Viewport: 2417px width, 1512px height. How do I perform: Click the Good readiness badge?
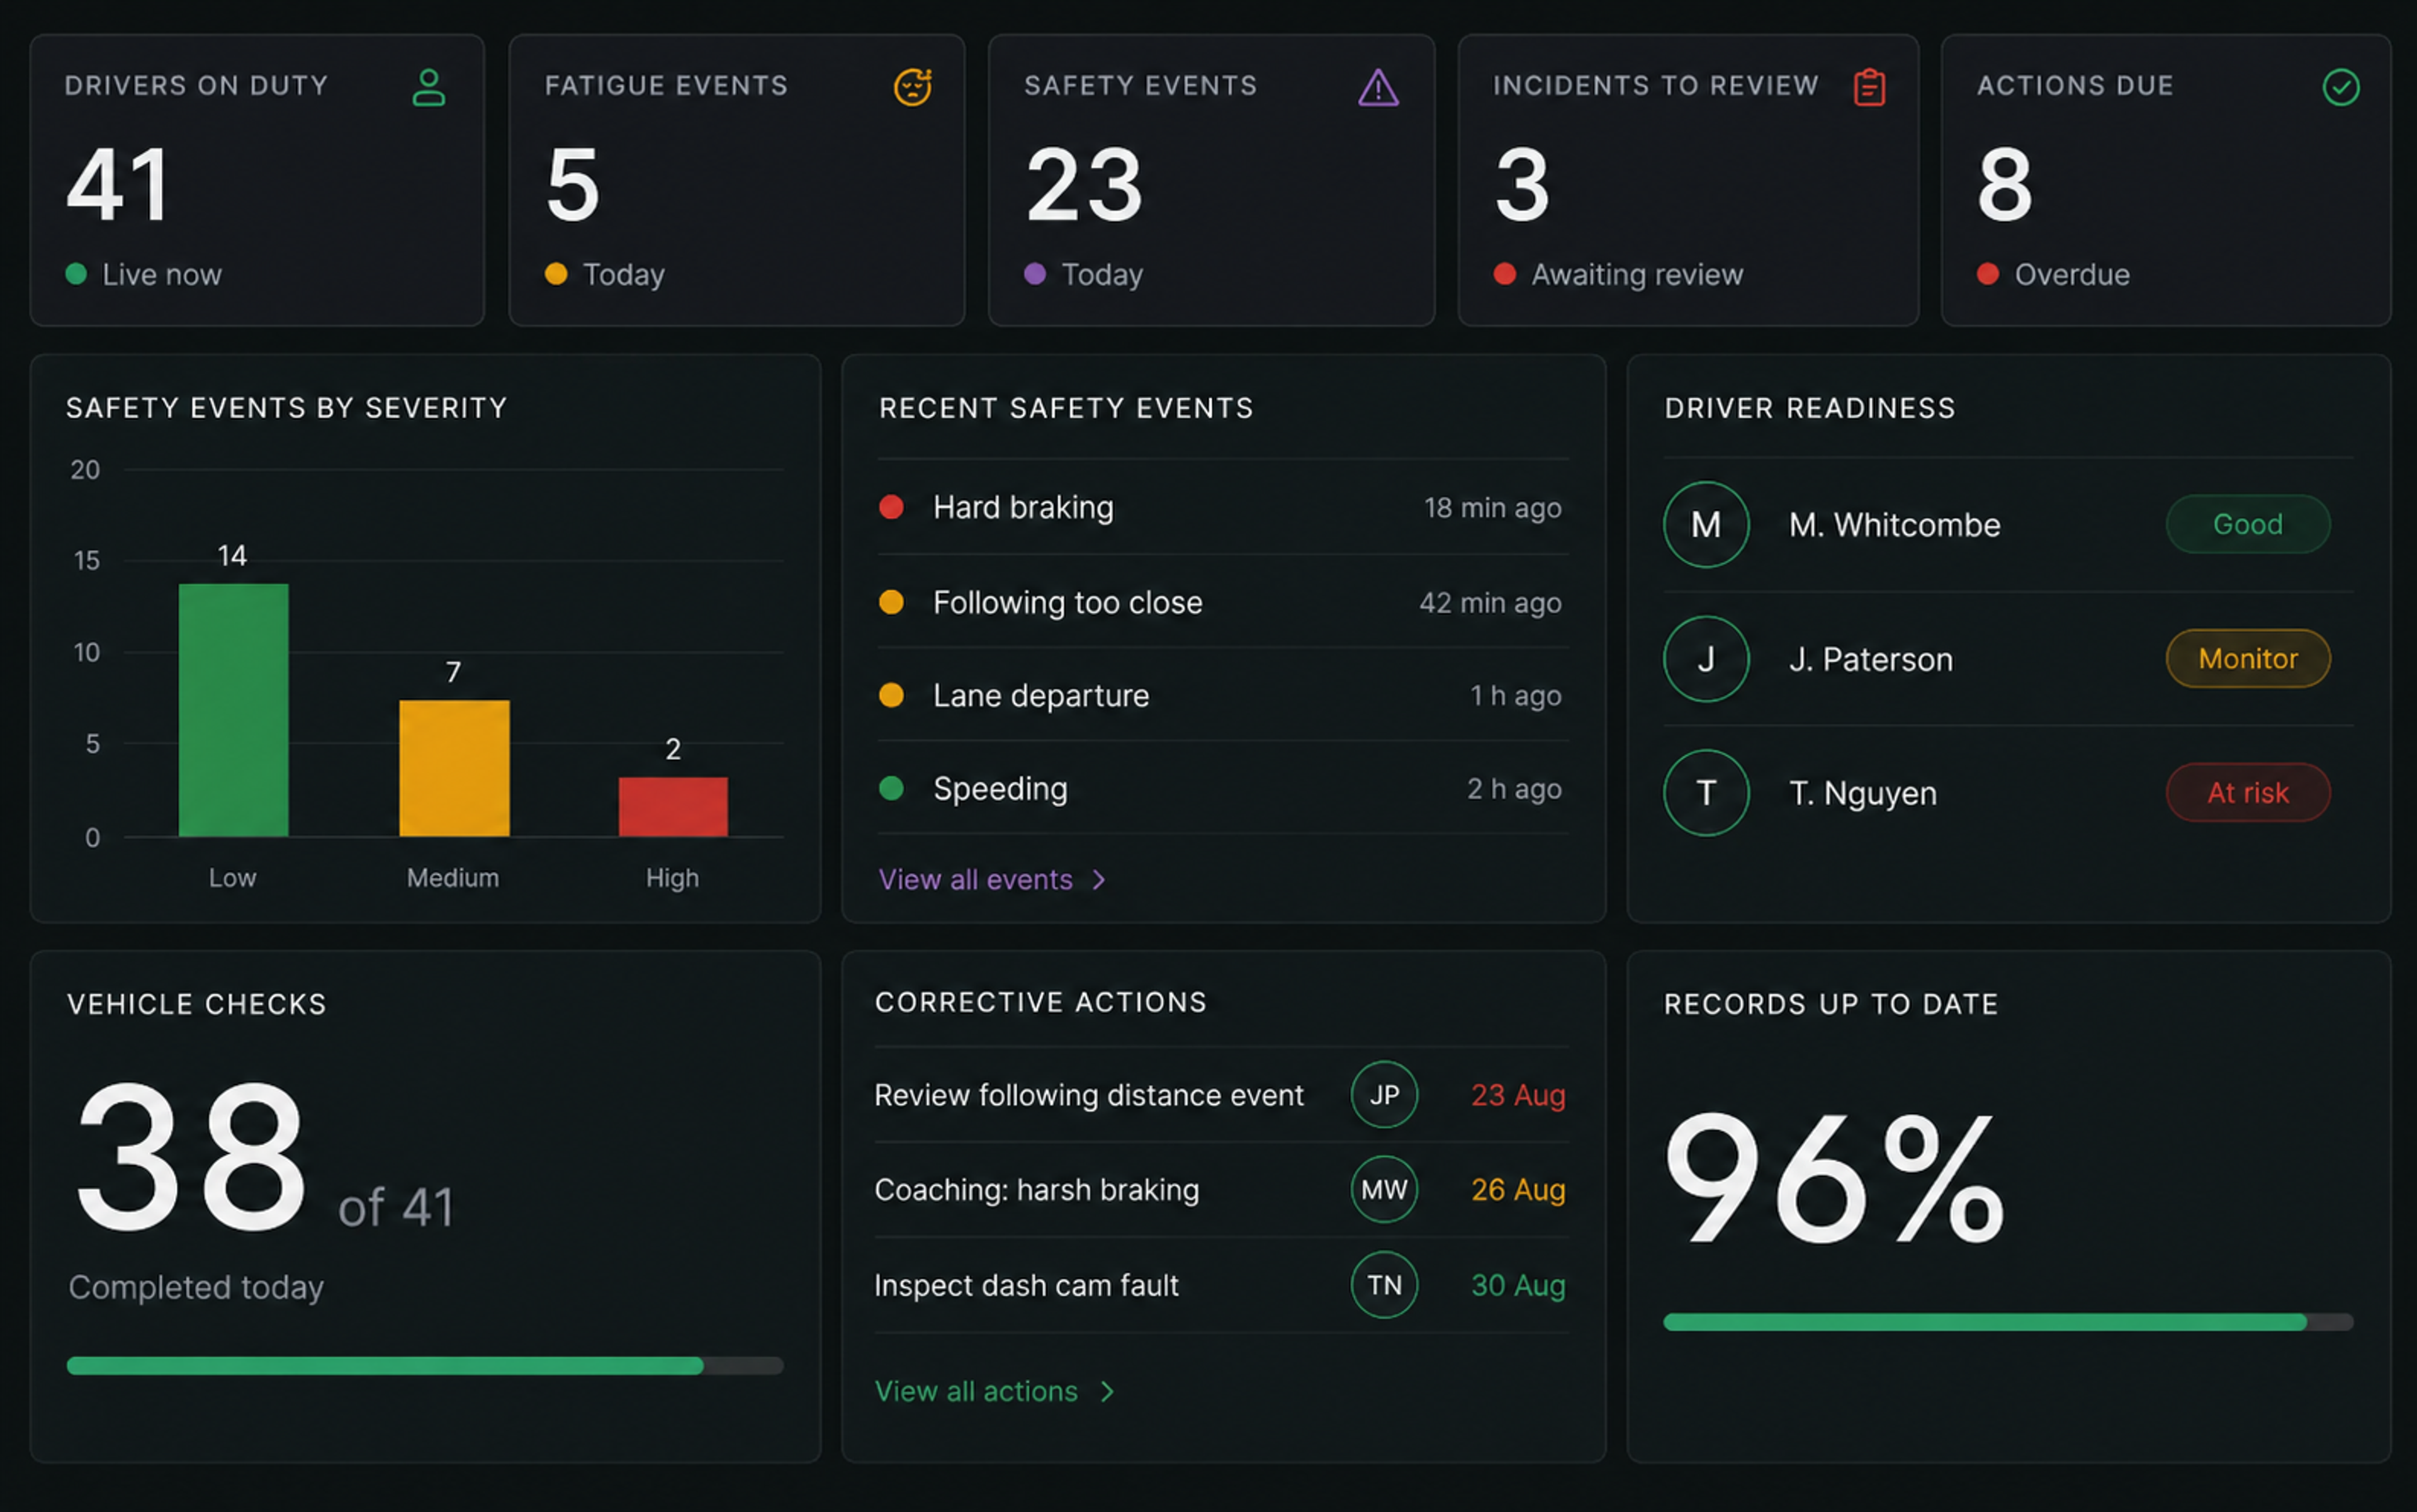tap(2247, 523)
